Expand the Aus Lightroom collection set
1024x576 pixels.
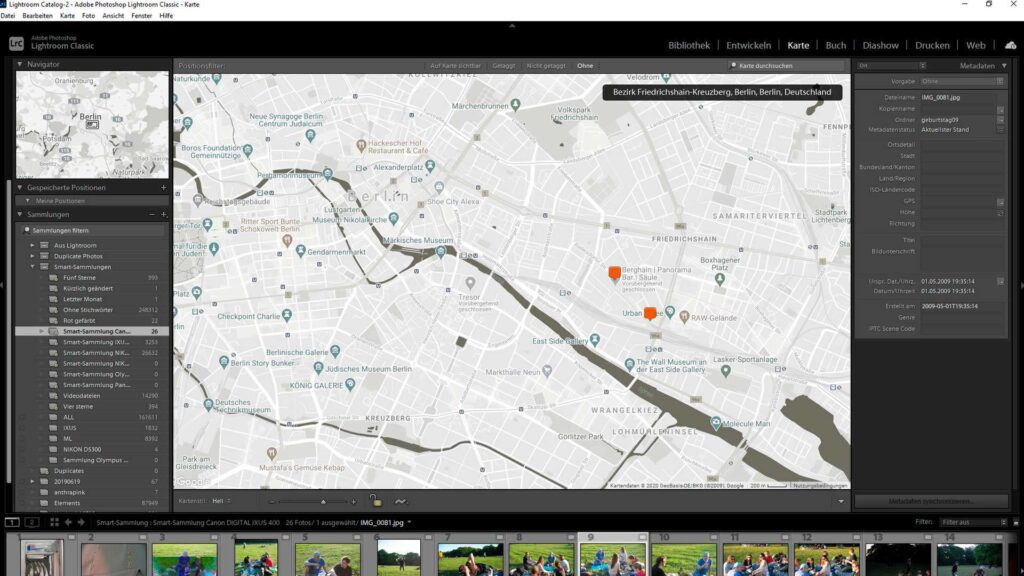point(32,246)
